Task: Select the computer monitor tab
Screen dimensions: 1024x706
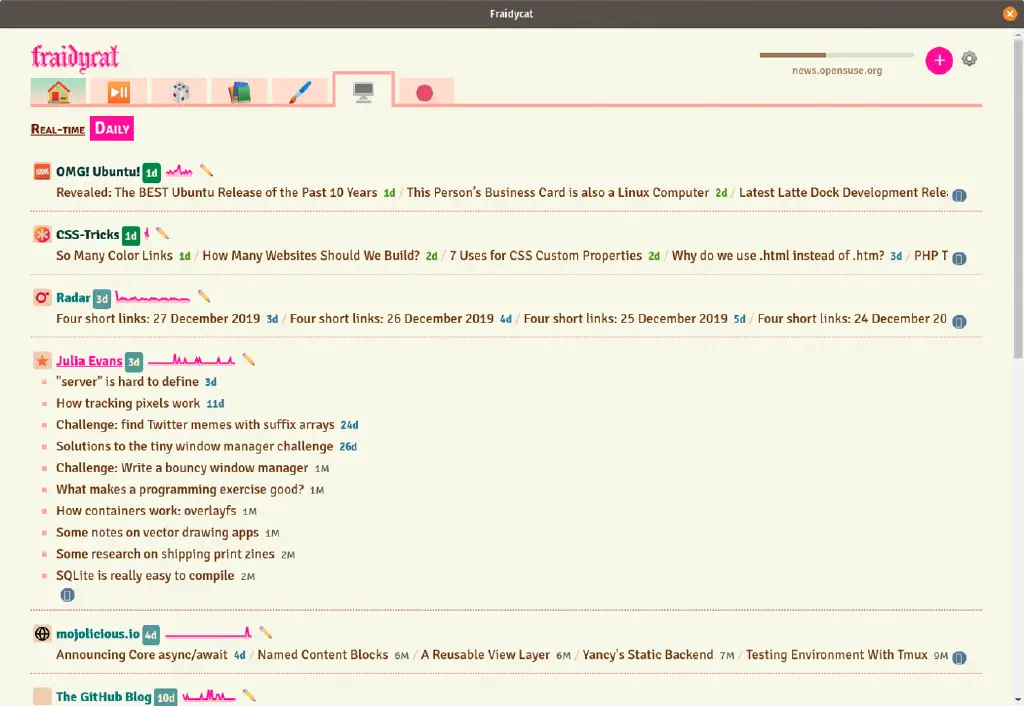Action: [363, 91]
